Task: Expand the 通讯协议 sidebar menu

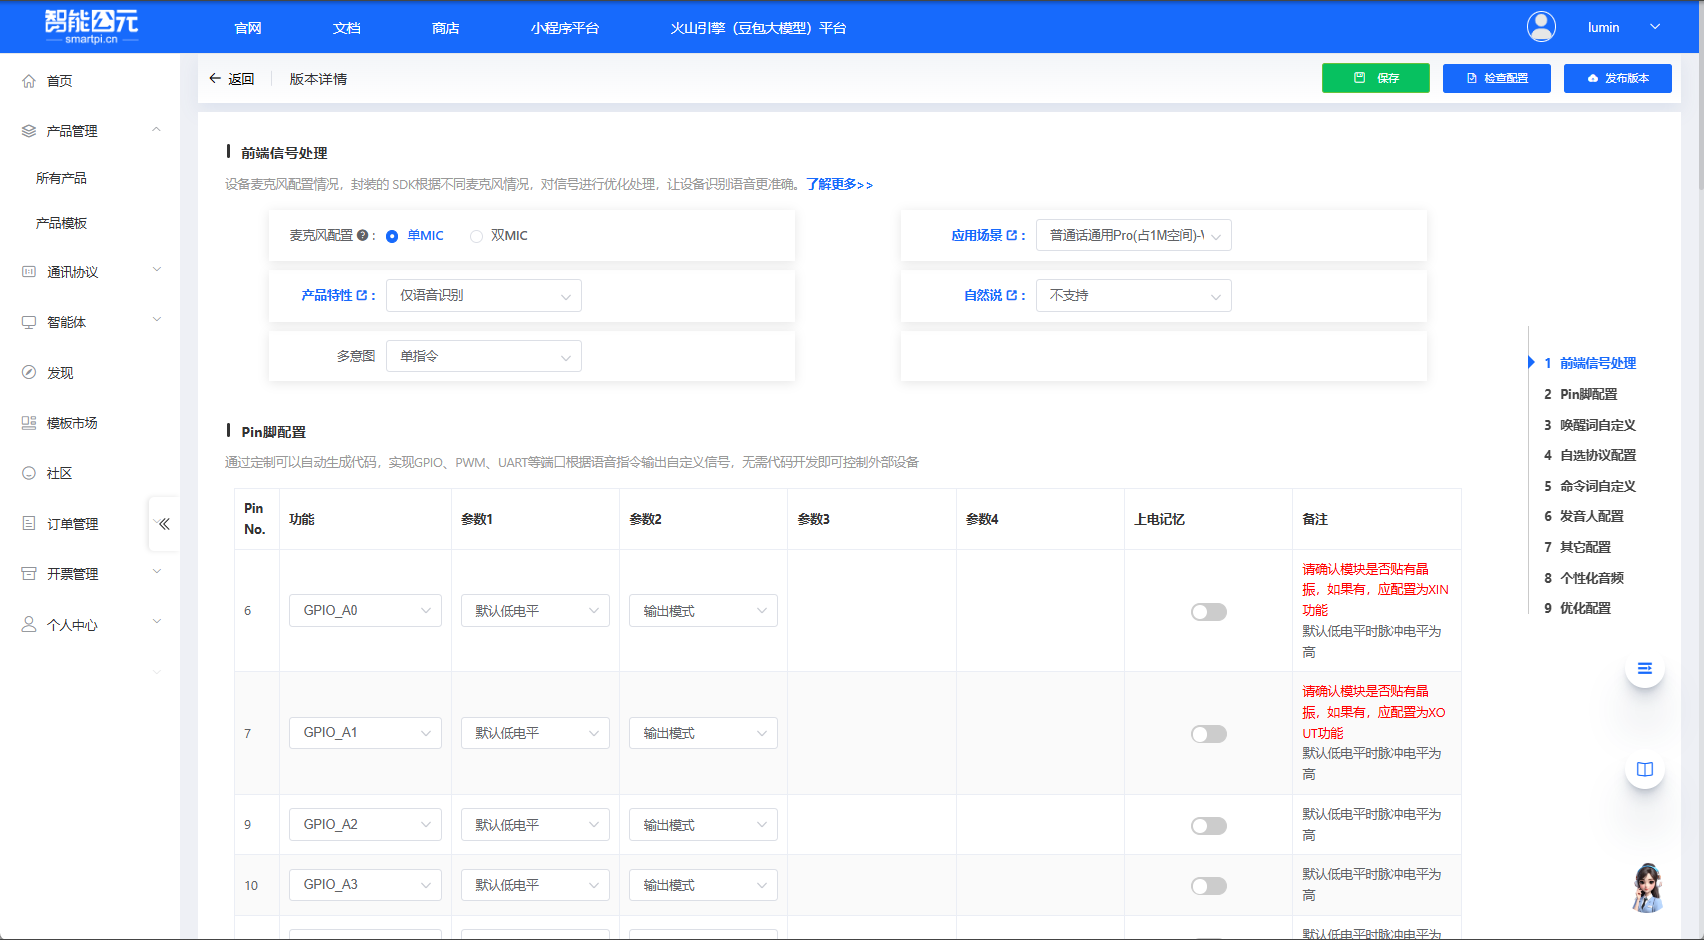Action: (x=90, y=272)
